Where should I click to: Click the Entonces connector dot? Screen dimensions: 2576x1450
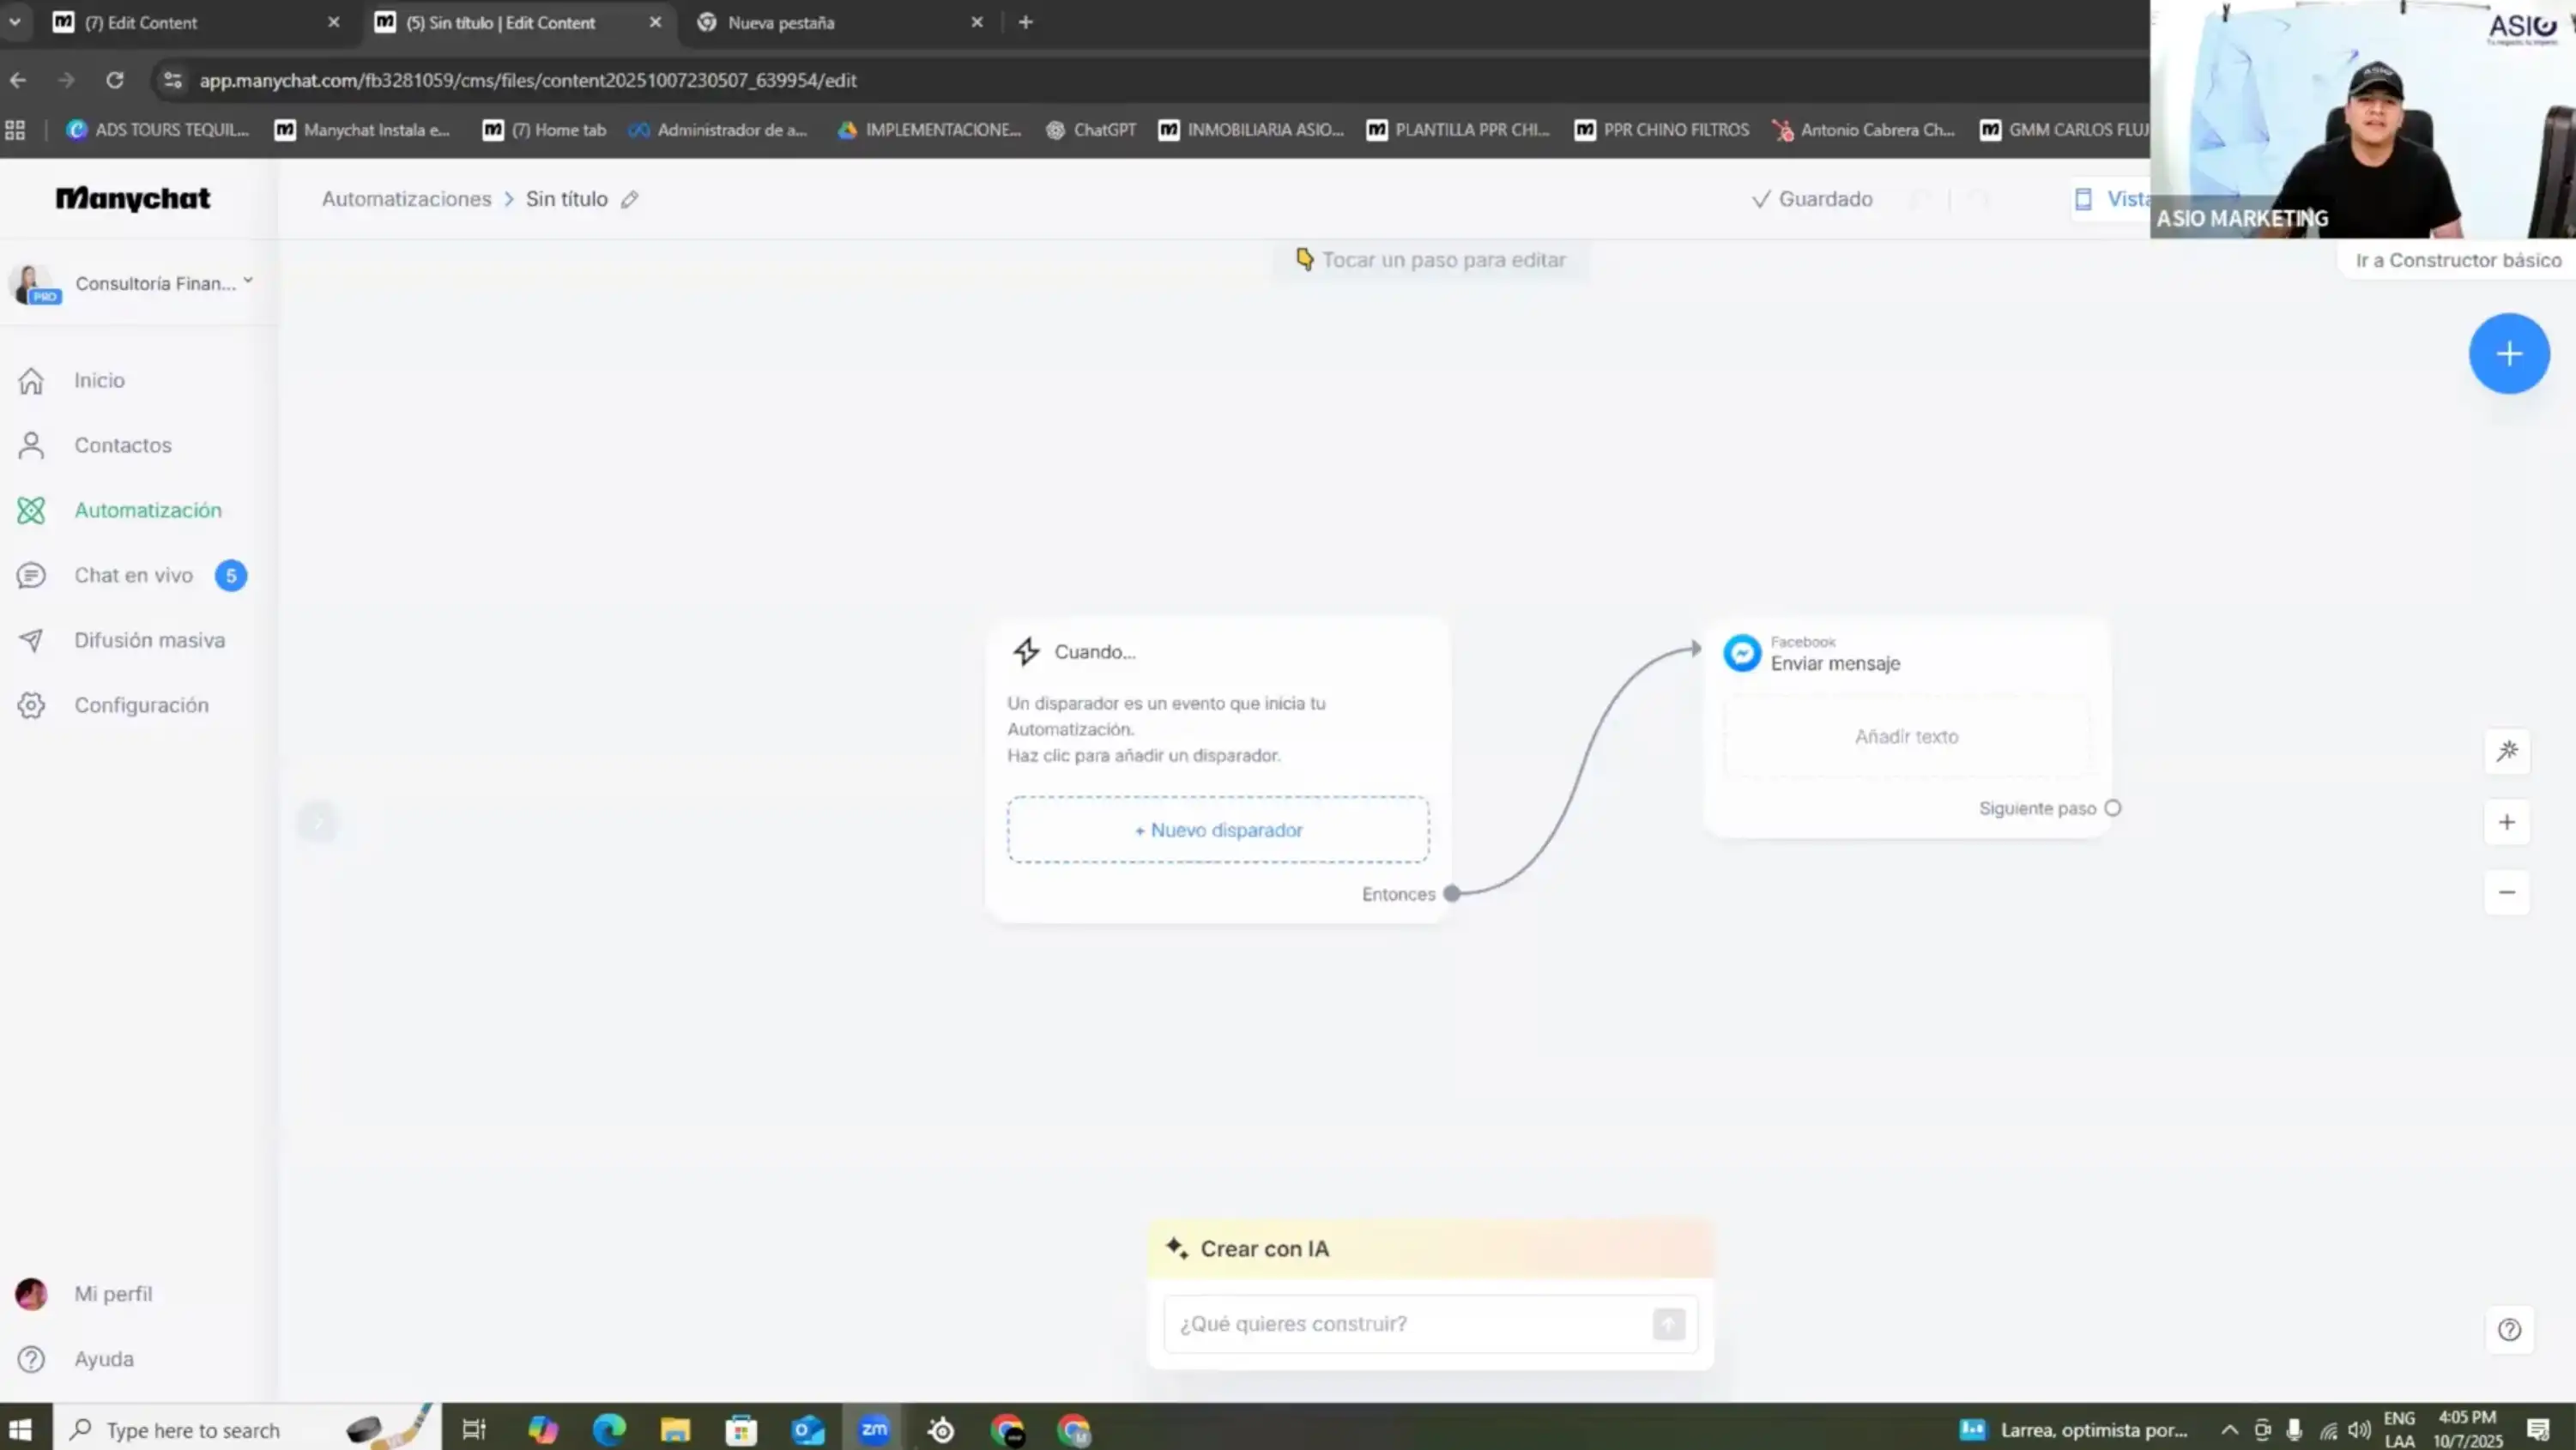tap(1452, 893)
